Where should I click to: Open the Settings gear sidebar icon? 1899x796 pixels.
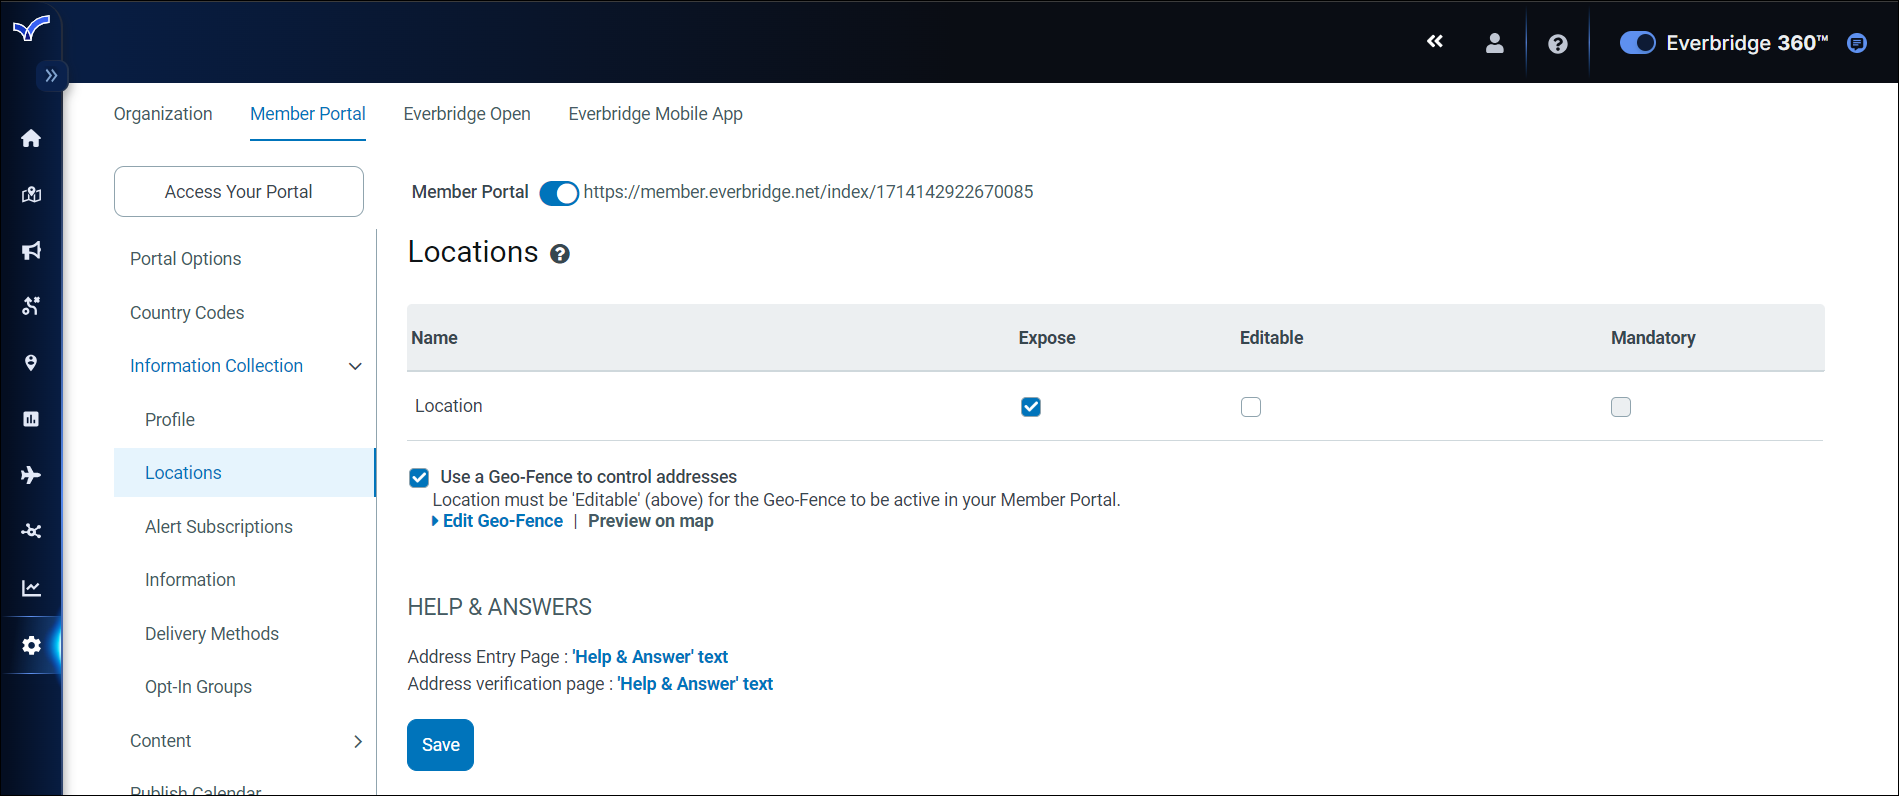click(31, 645)
